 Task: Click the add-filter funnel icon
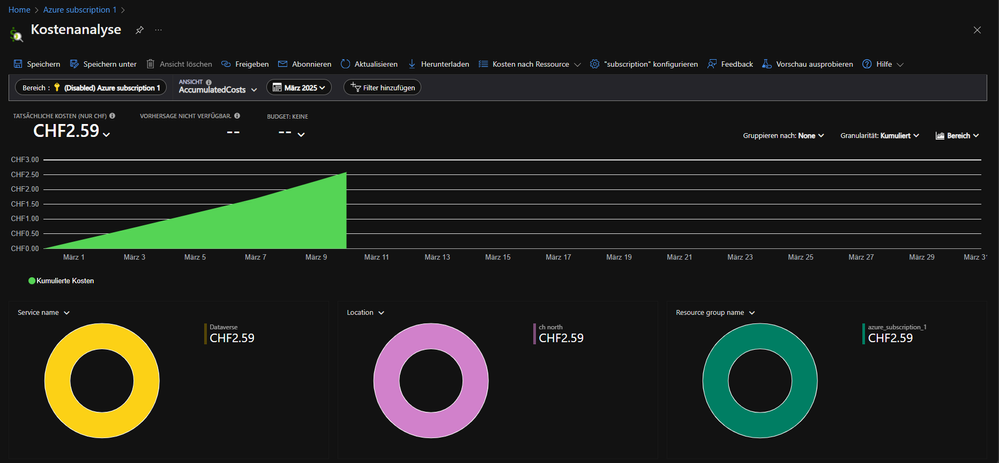click(356, 87)
